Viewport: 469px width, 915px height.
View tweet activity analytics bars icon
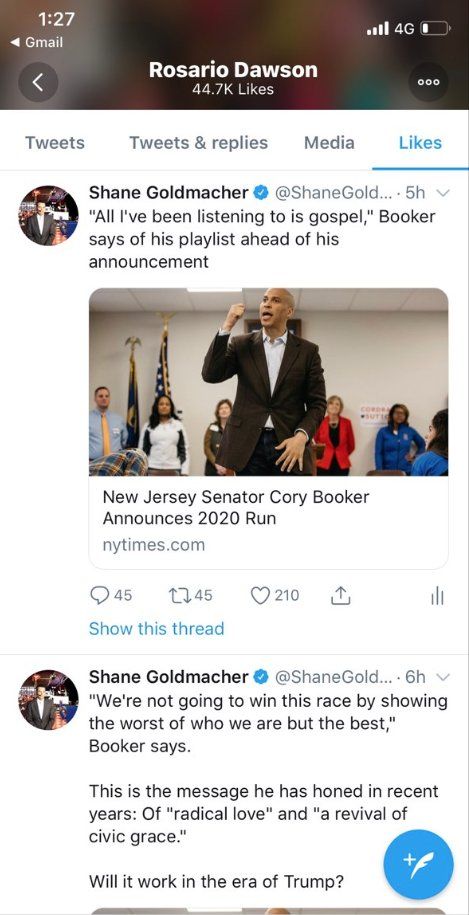tap(437, 596)
